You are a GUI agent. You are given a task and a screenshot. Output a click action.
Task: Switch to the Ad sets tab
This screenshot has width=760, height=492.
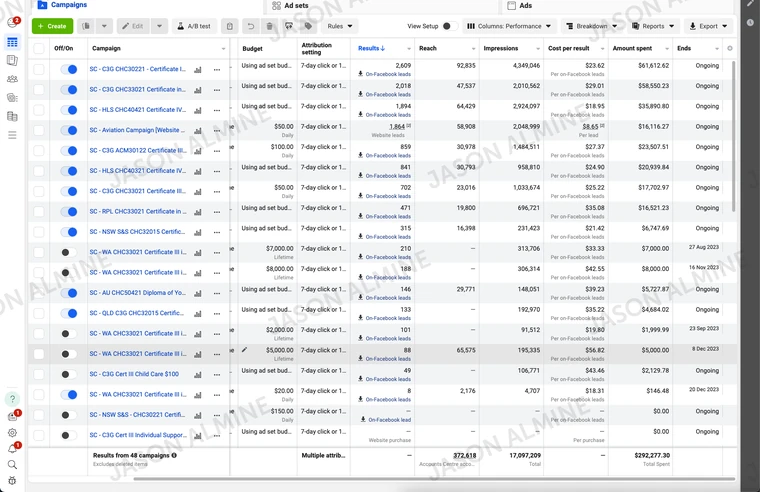[x=290, y=5]
